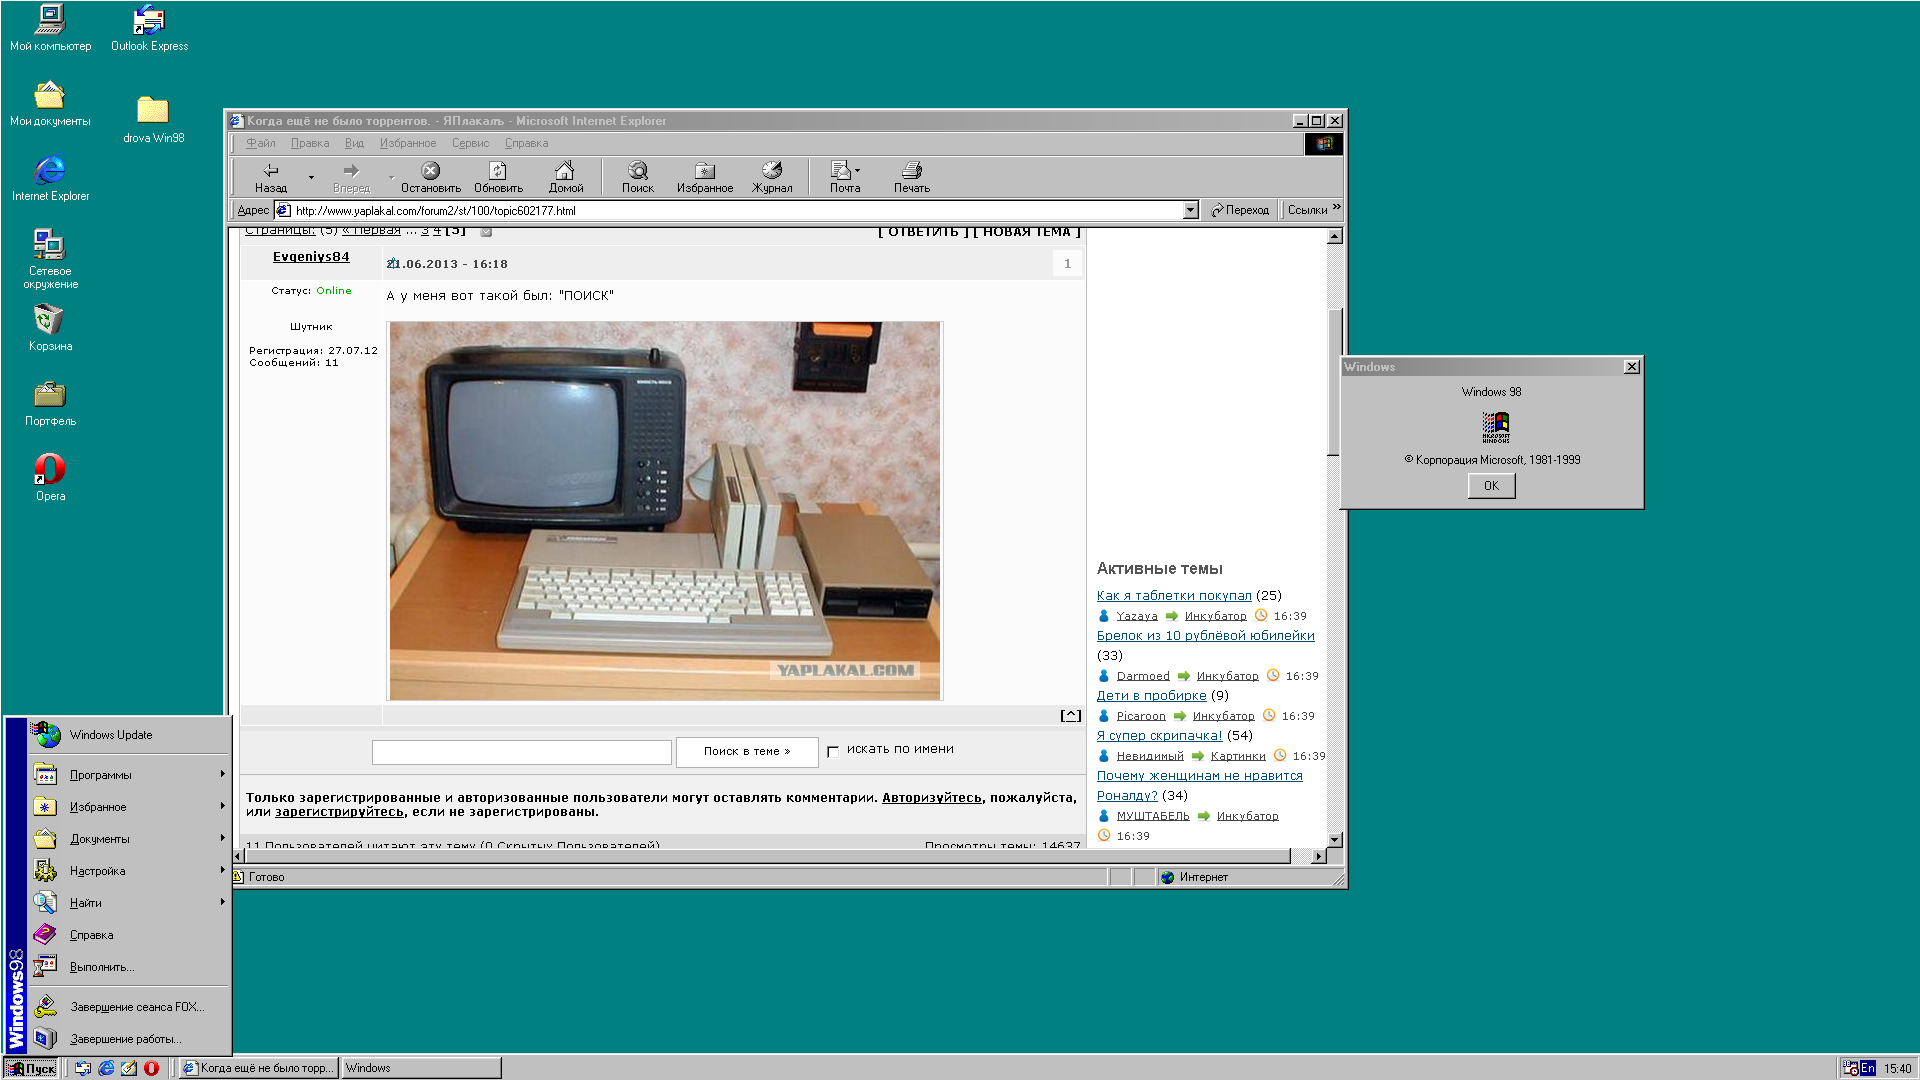Click the Пуск (Start) button

31,1068
